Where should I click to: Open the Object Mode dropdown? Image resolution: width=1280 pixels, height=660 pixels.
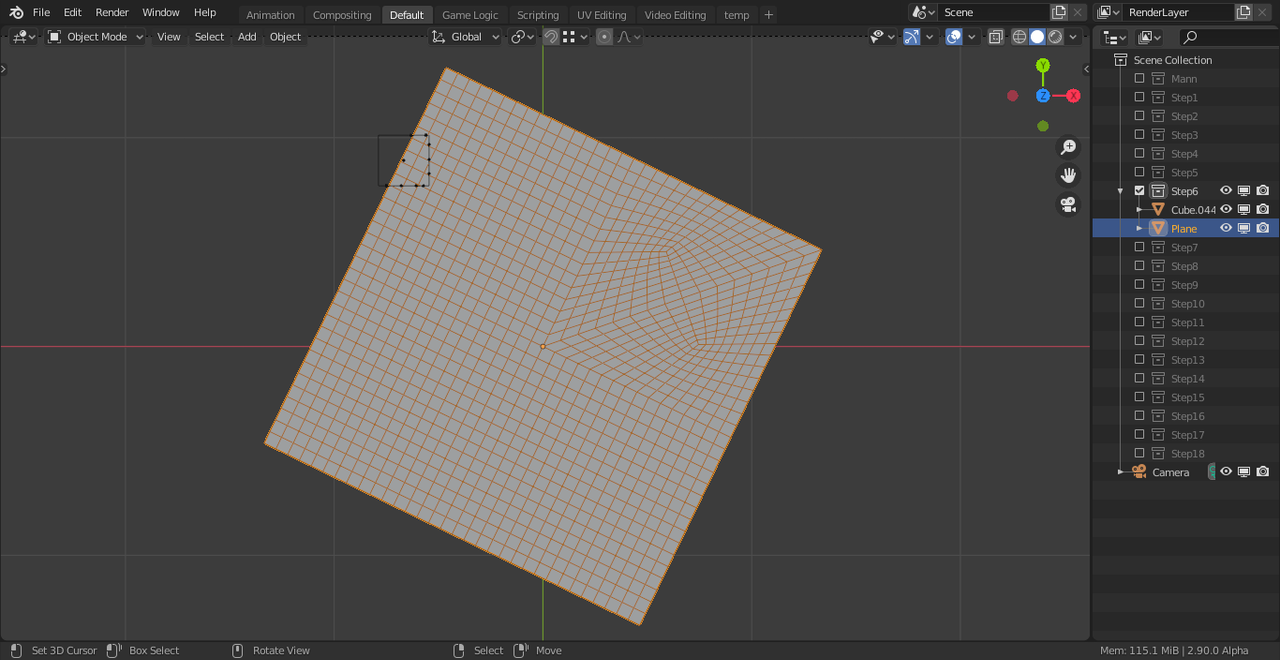point(96,37)
